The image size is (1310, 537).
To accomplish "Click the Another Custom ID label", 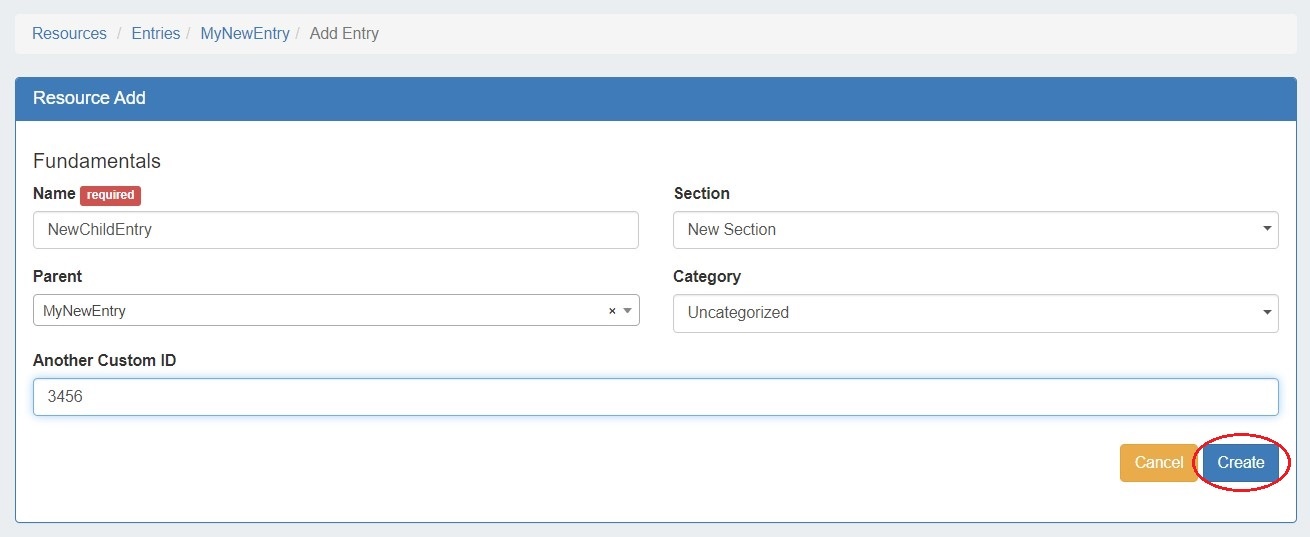I will (x=104, y=360).
